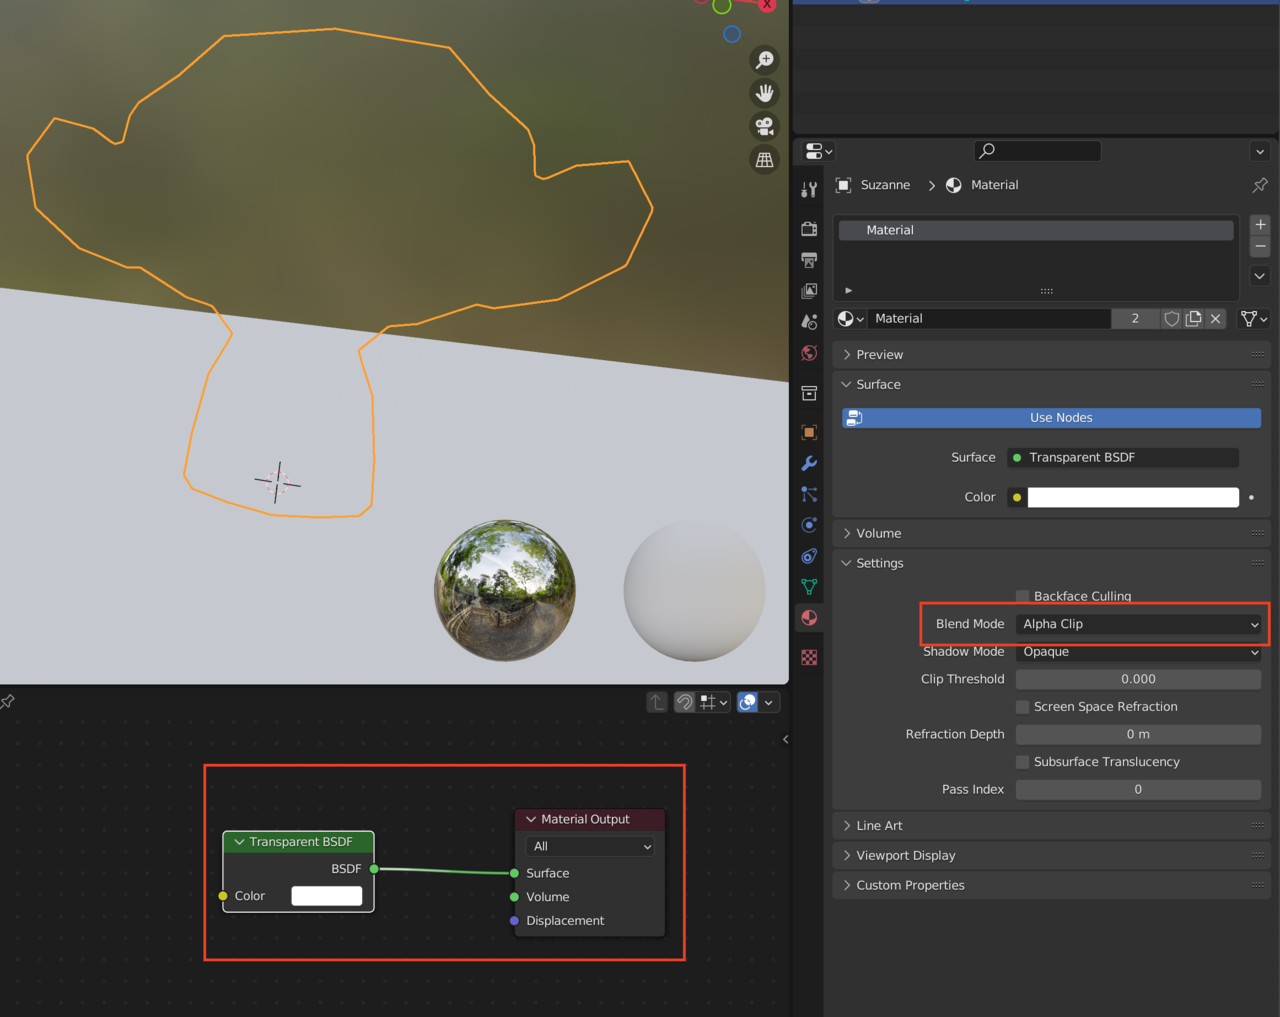Unlink material with the X icon

(x=1215, y=319)
